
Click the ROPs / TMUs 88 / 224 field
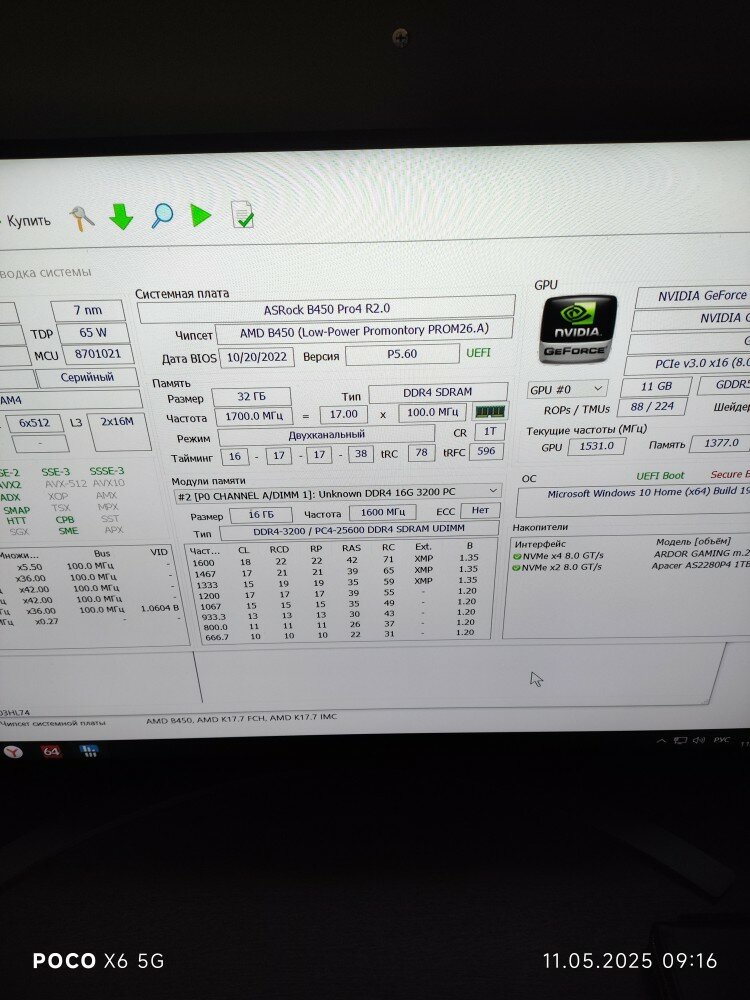pos(652,406)
